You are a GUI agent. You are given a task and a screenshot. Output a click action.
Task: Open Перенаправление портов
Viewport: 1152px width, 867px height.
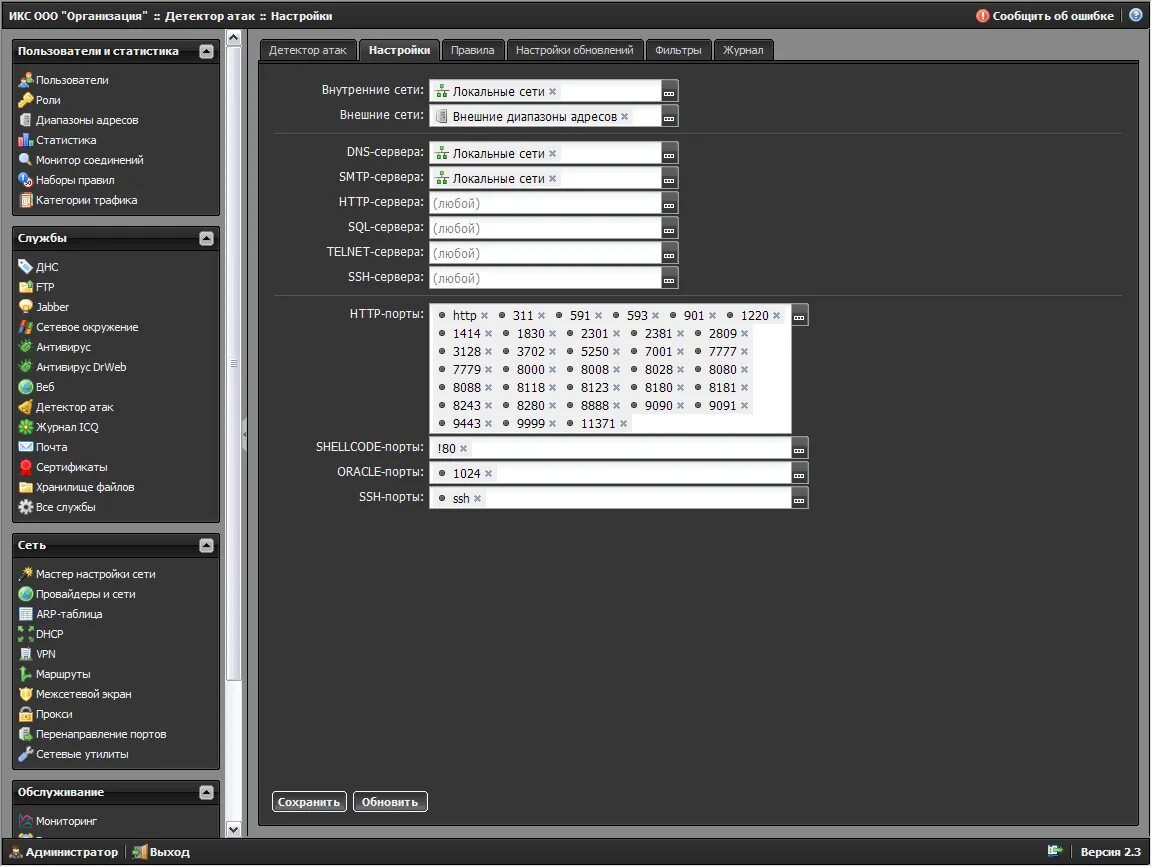pos(93,734)
